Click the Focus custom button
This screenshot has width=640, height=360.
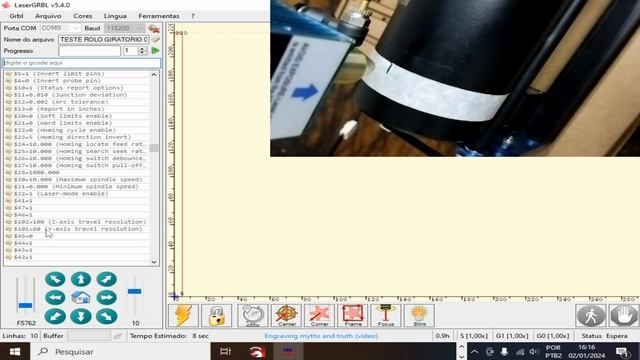click(x=386, y=315)
